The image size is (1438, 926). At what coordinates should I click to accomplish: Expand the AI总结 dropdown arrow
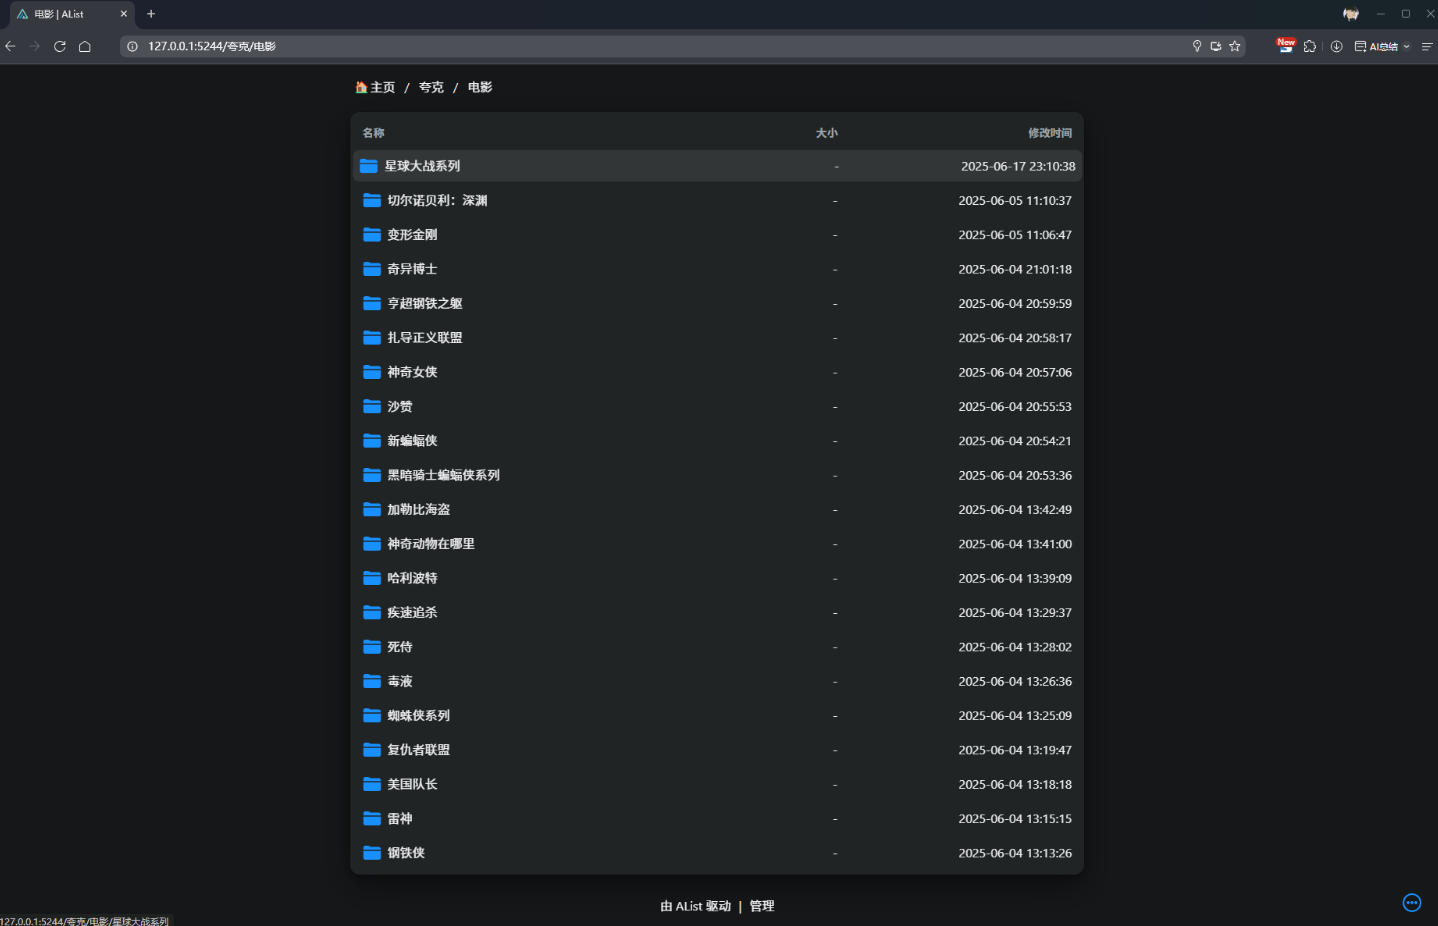click(x=1406, y=46)
